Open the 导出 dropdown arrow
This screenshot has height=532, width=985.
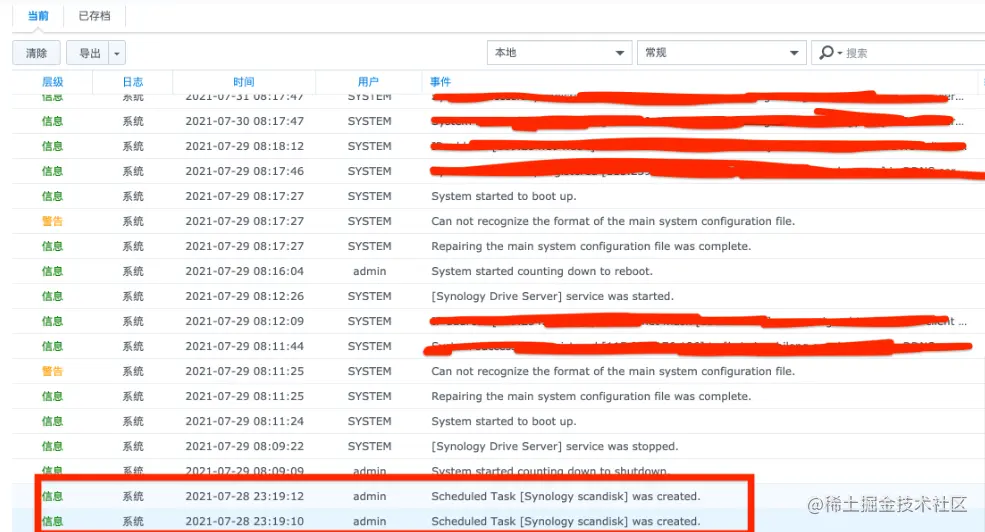tap(117, 53)
